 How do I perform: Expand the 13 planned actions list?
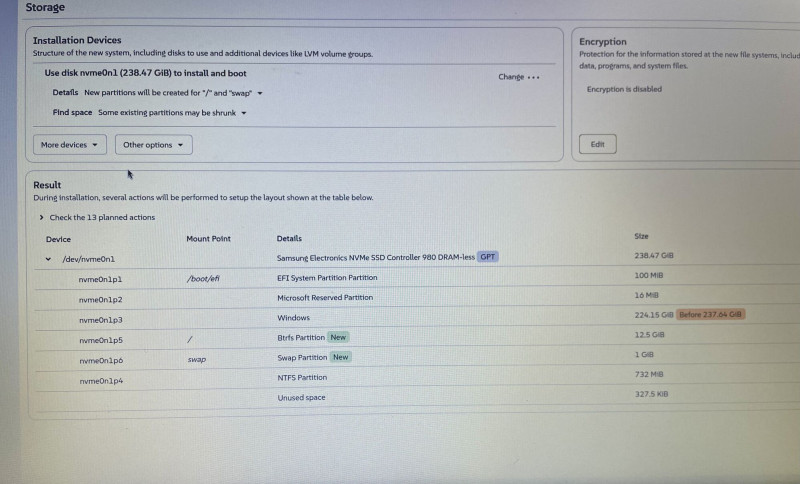98,217
